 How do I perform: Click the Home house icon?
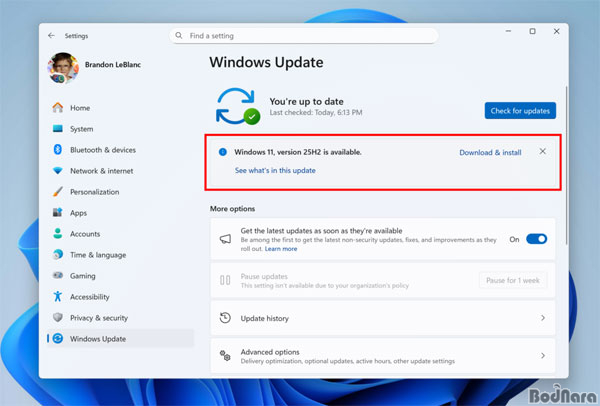58,108
